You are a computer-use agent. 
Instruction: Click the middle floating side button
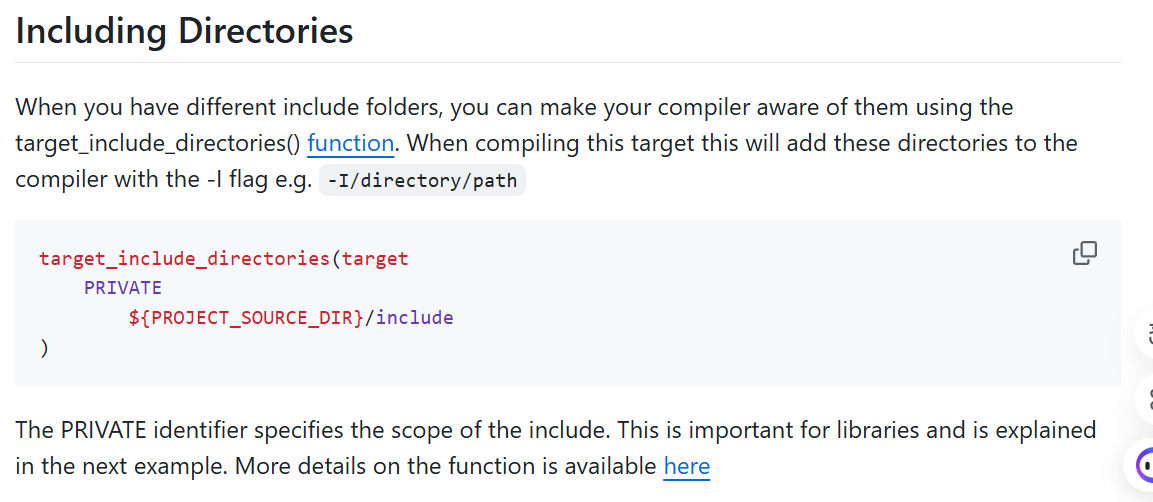pos(1144,399)
